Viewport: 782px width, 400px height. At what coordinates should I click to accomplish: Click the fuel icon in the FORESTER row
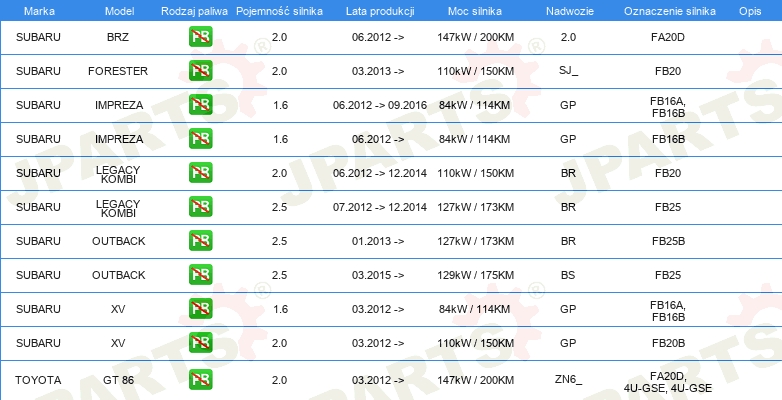tap(200, 71)
